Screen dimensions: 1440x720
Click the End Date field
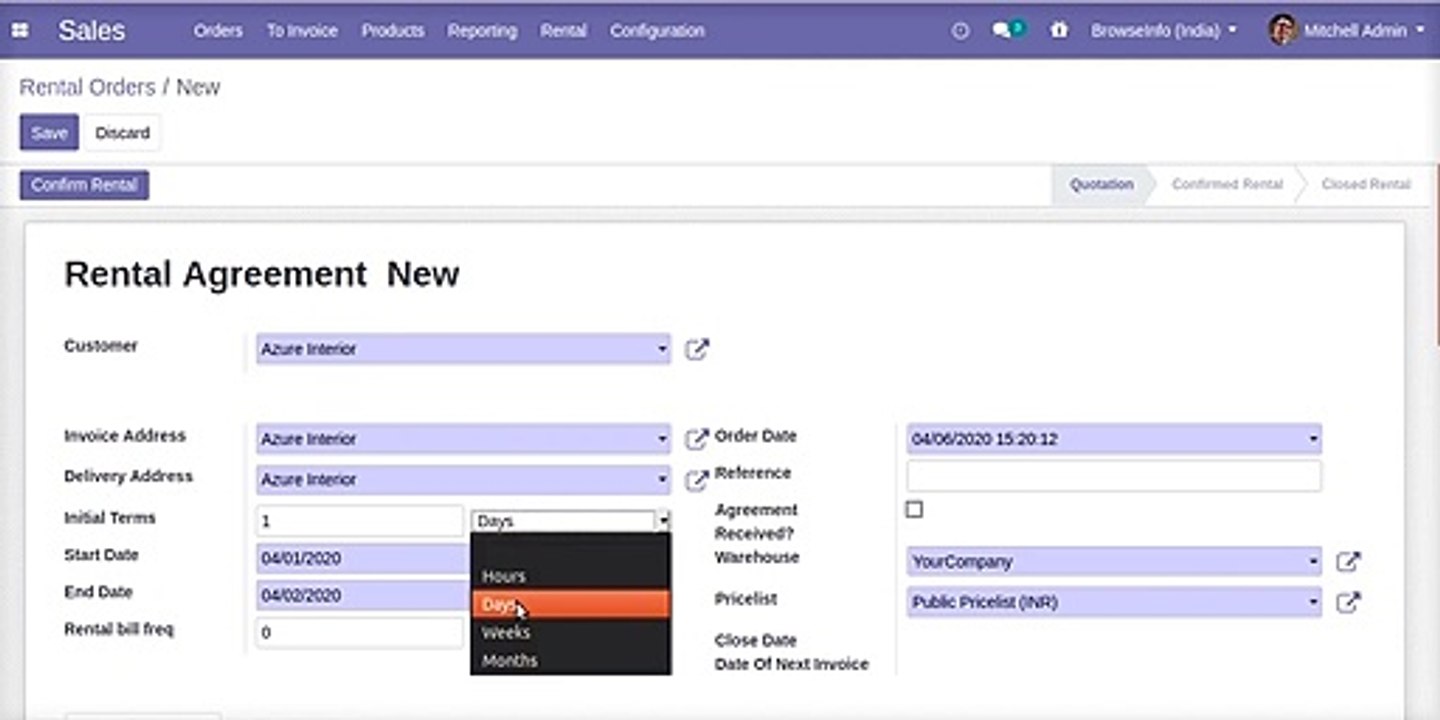[x=363, y=595]
